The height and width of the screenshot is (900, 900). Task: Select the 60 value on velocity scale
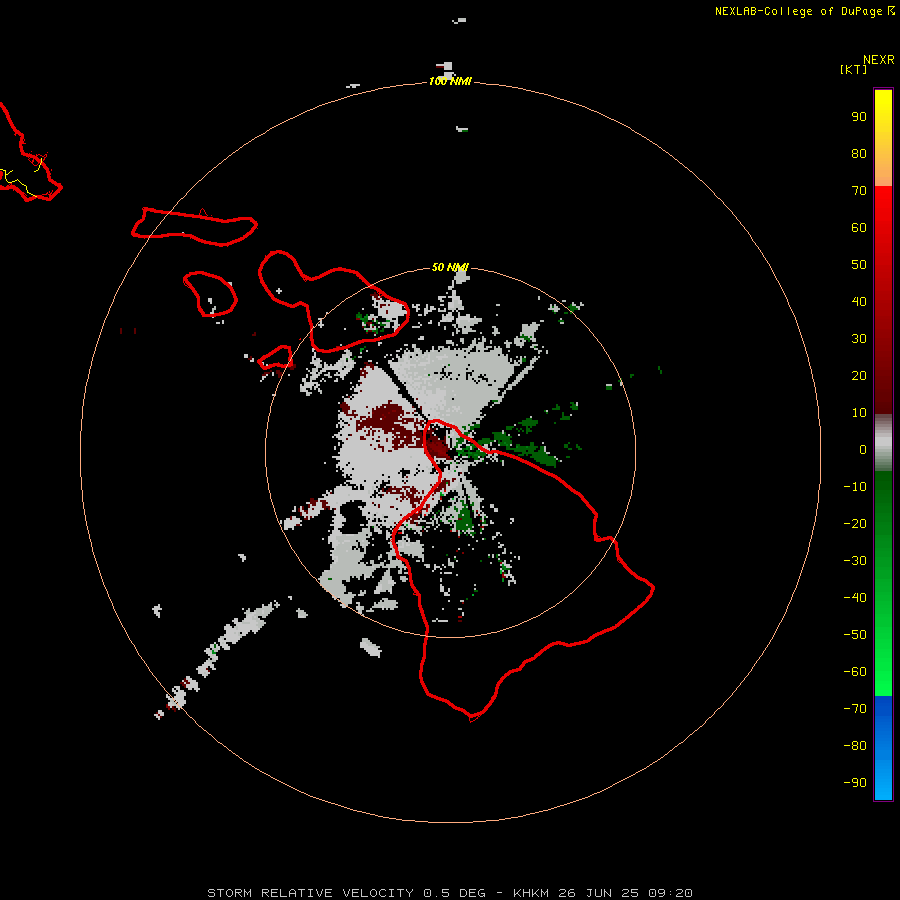click(x=859, y=228)
